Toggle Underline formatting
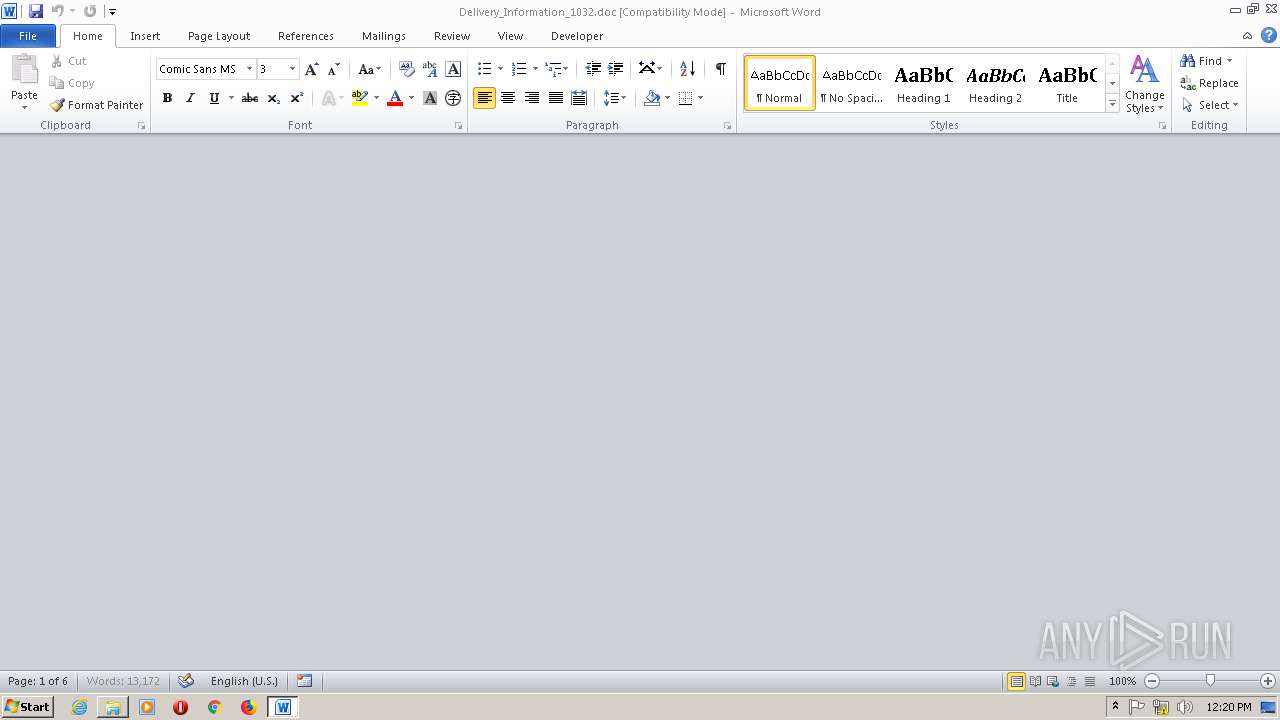Screen dimensions: 1280x720 [214, 98]
